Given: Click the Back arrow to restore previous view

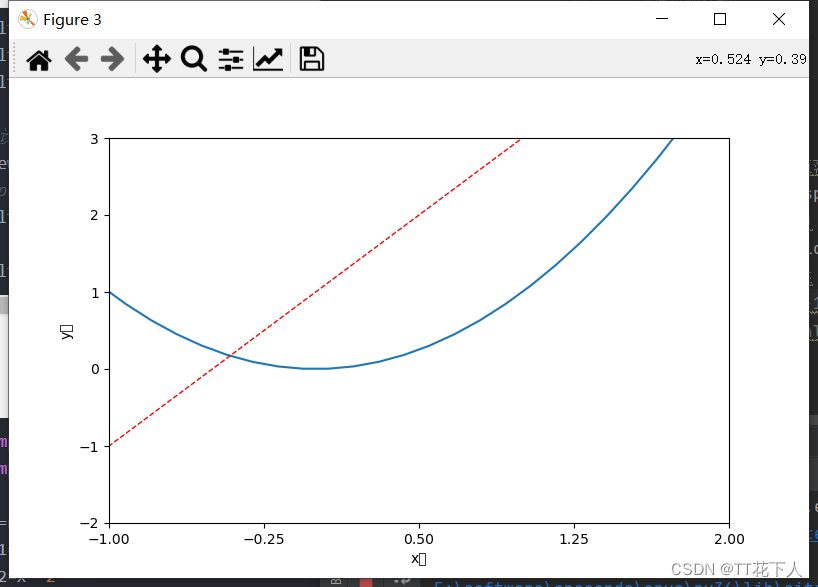Looking at the screenshot, I should tap(77, 59).
